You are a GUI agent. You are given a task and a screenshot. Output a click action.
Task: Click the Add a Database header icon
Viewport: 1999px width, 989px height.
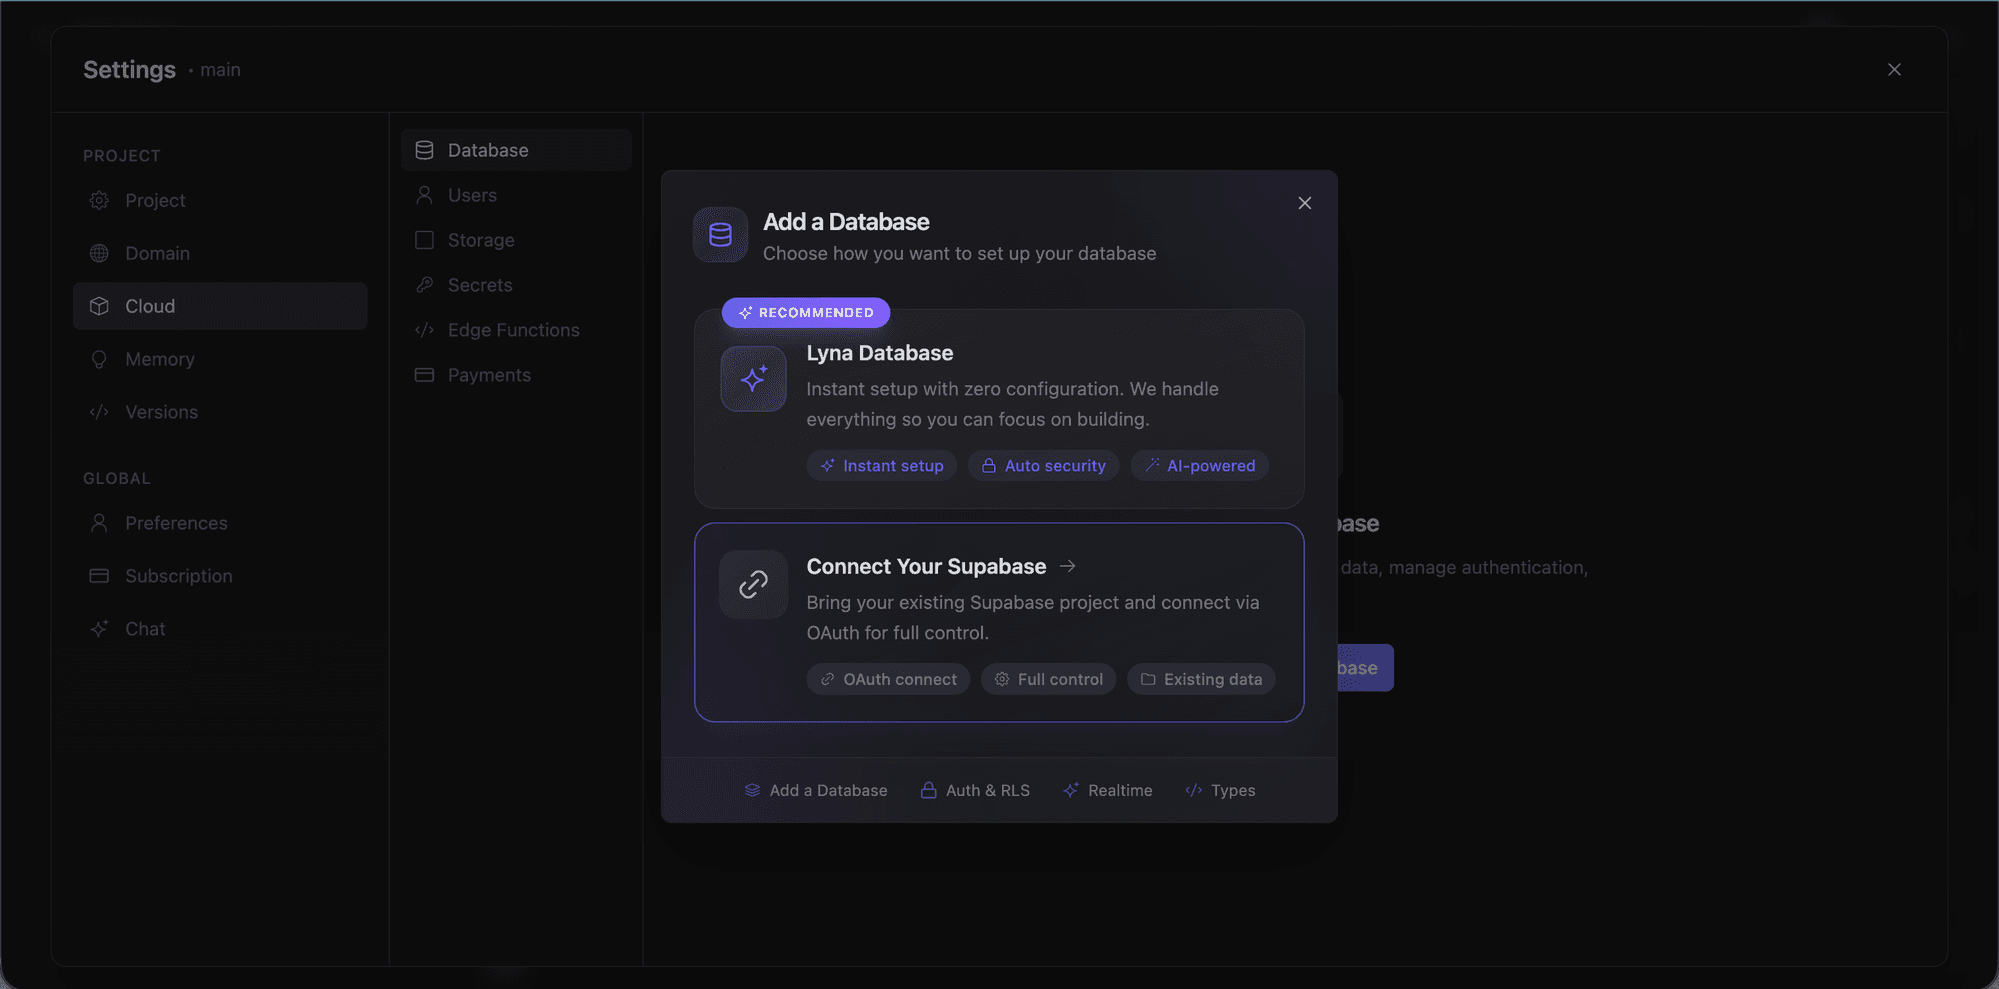tap(720, 235)
